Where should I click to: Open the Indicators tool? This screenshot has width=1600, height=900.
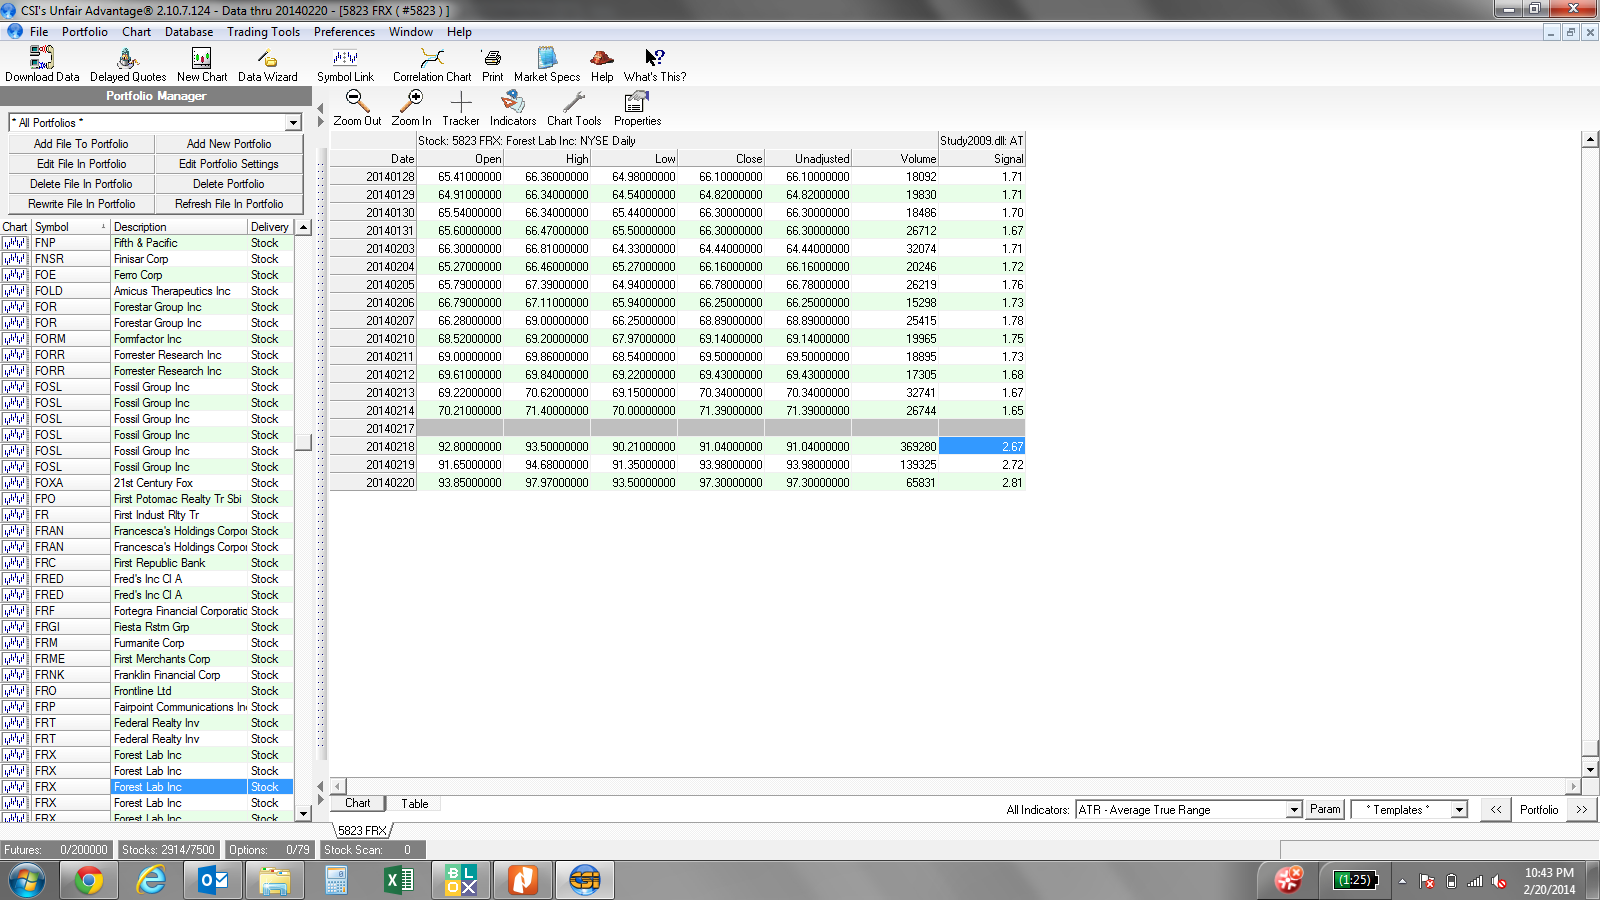click(x=512, y=108)
